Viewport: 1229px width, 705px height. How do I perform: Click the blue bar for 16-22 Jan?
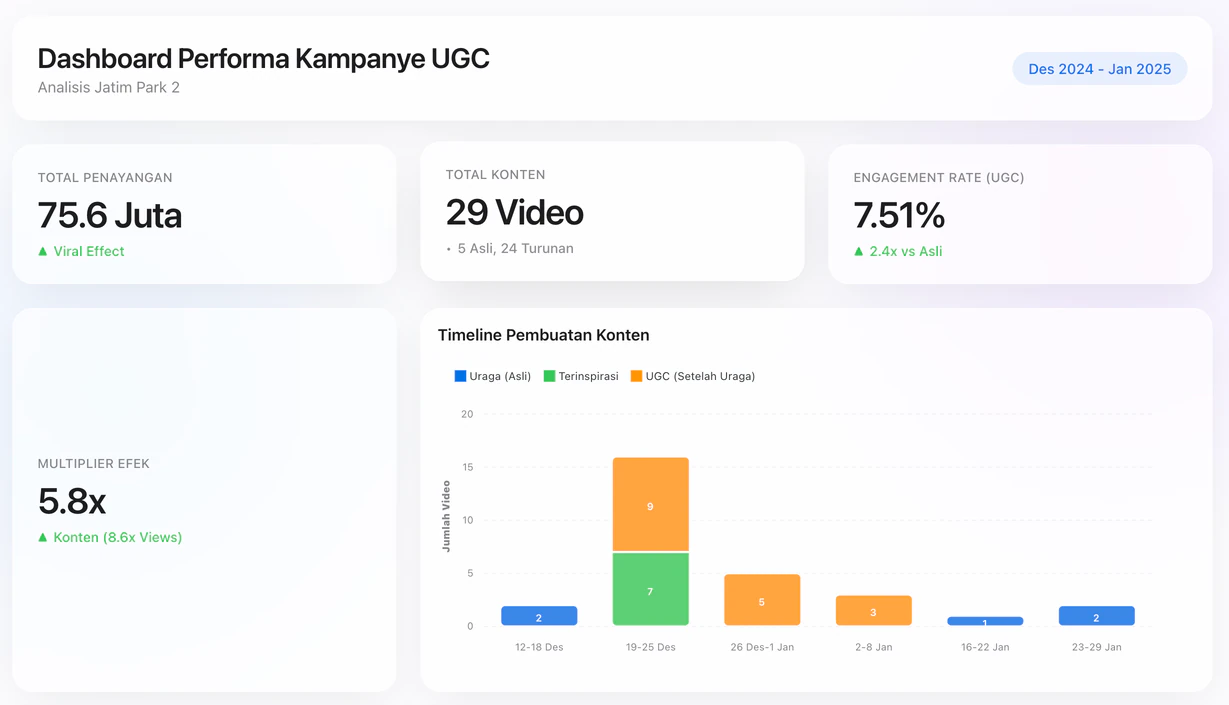(985, 621)
